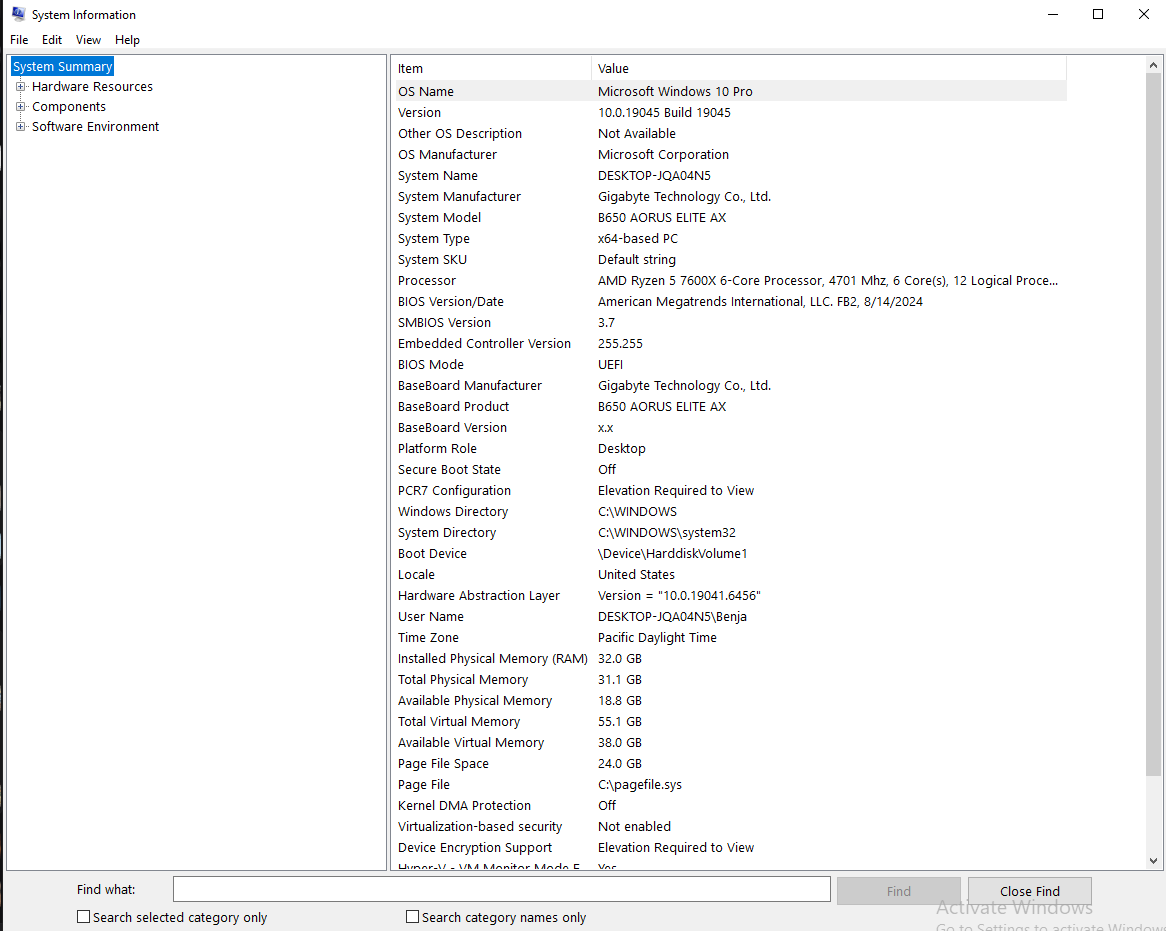The image size is (1166, 931).
Task: Select the Embedded Controller Version row
Action: coord(729,344)
